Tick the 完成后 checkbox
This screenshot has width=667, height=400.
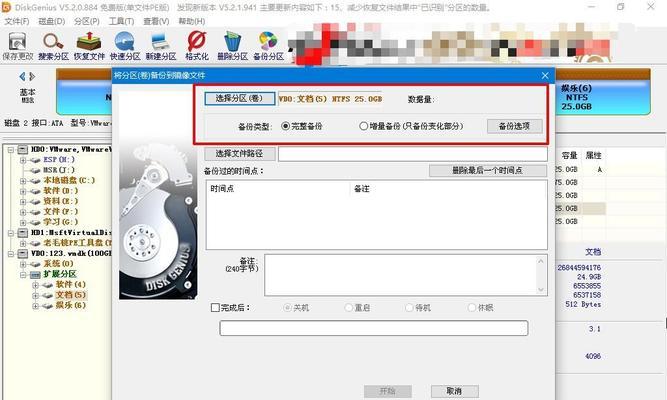click(x=215, y=307)
